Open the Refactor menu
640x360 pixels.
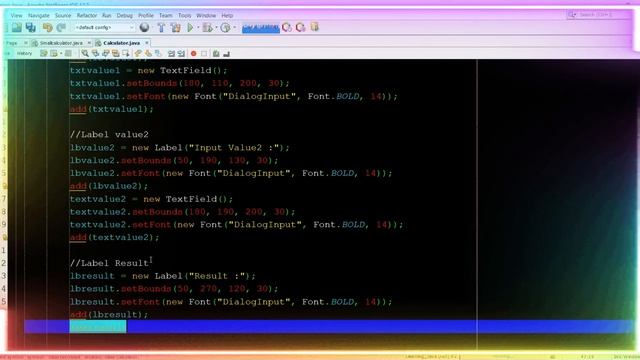point(87,15)
